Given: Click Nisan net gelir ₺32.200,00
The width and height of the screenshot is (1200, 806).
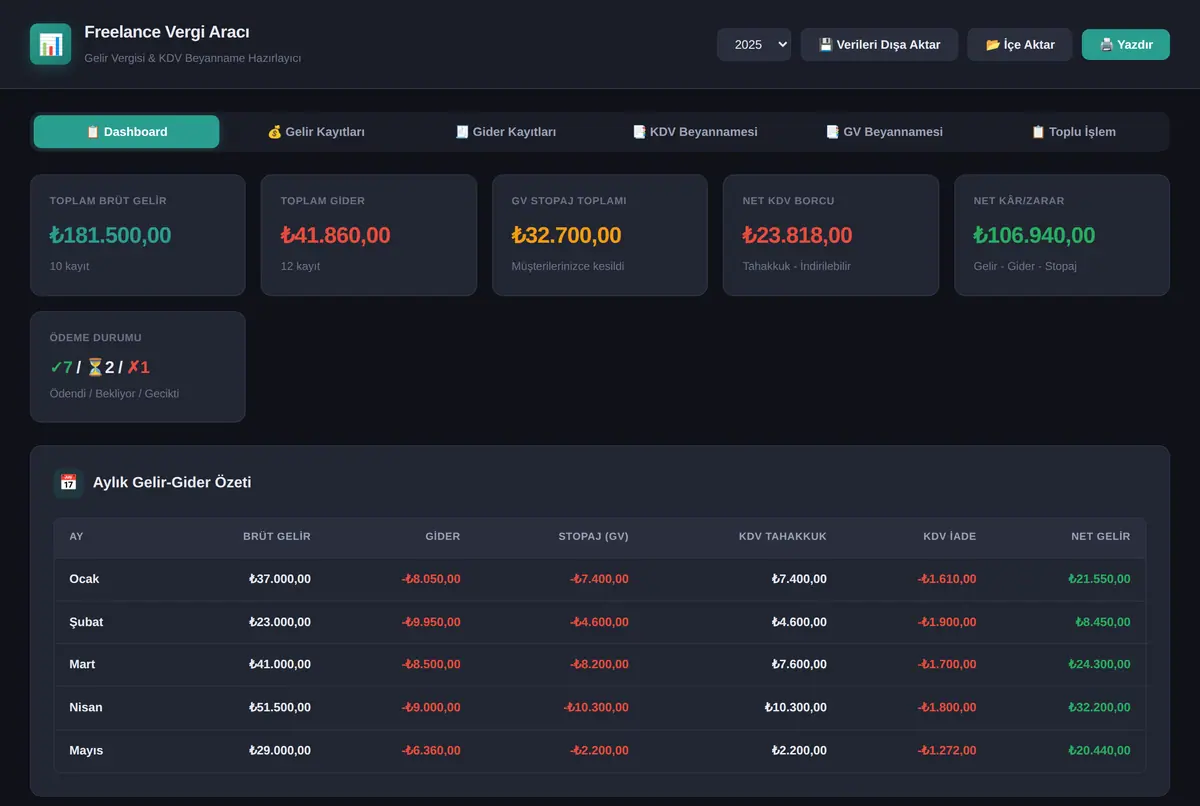Looking at the screenshot, I should (x=1099, y=707).
